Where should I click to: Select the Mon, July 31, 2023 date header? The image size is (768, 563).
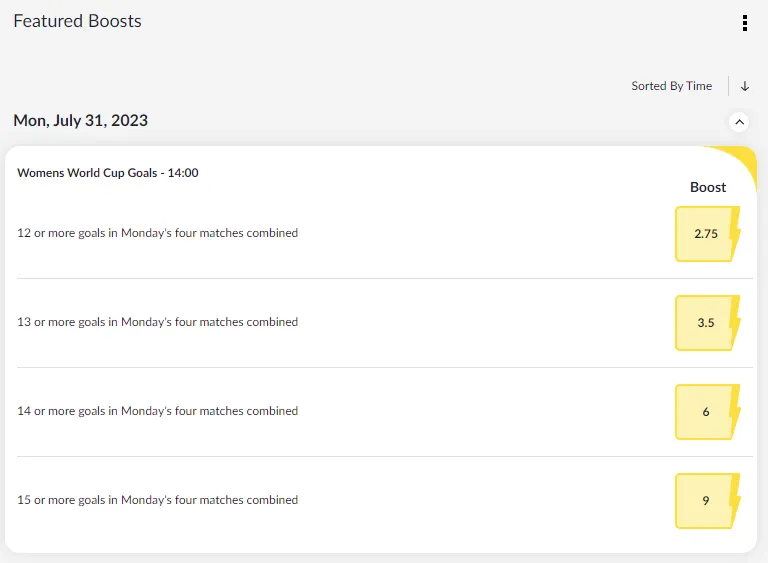80,121
